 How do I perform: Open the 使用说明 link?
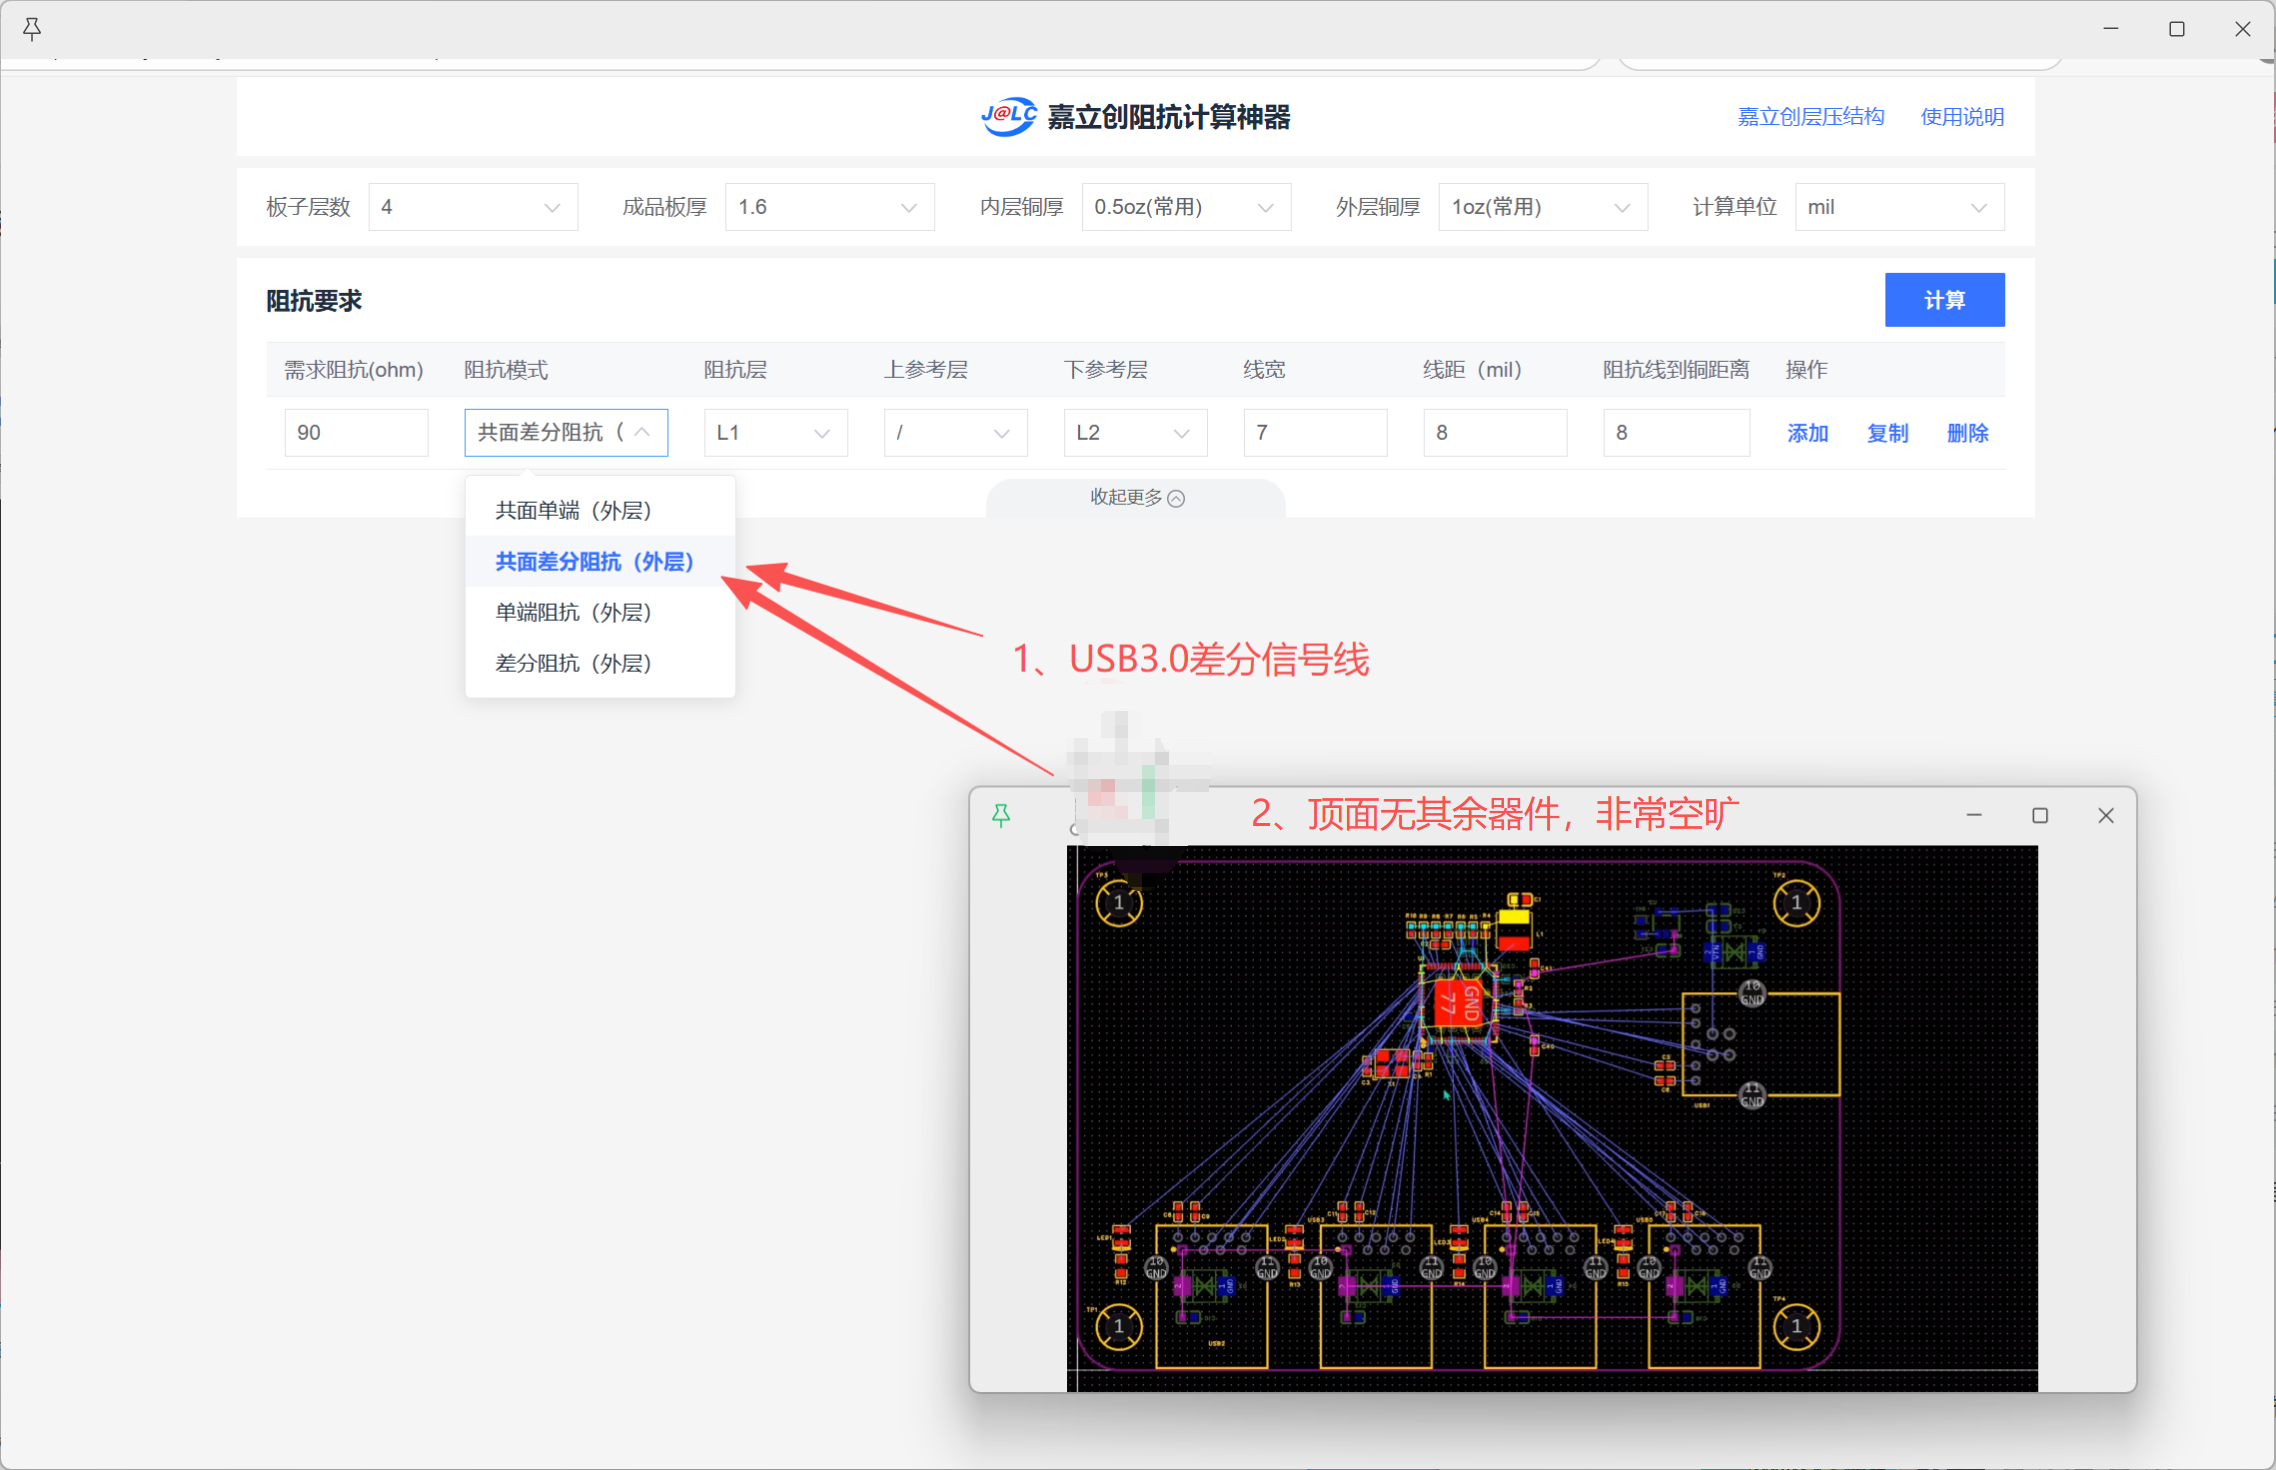(x=1962, y=117)
